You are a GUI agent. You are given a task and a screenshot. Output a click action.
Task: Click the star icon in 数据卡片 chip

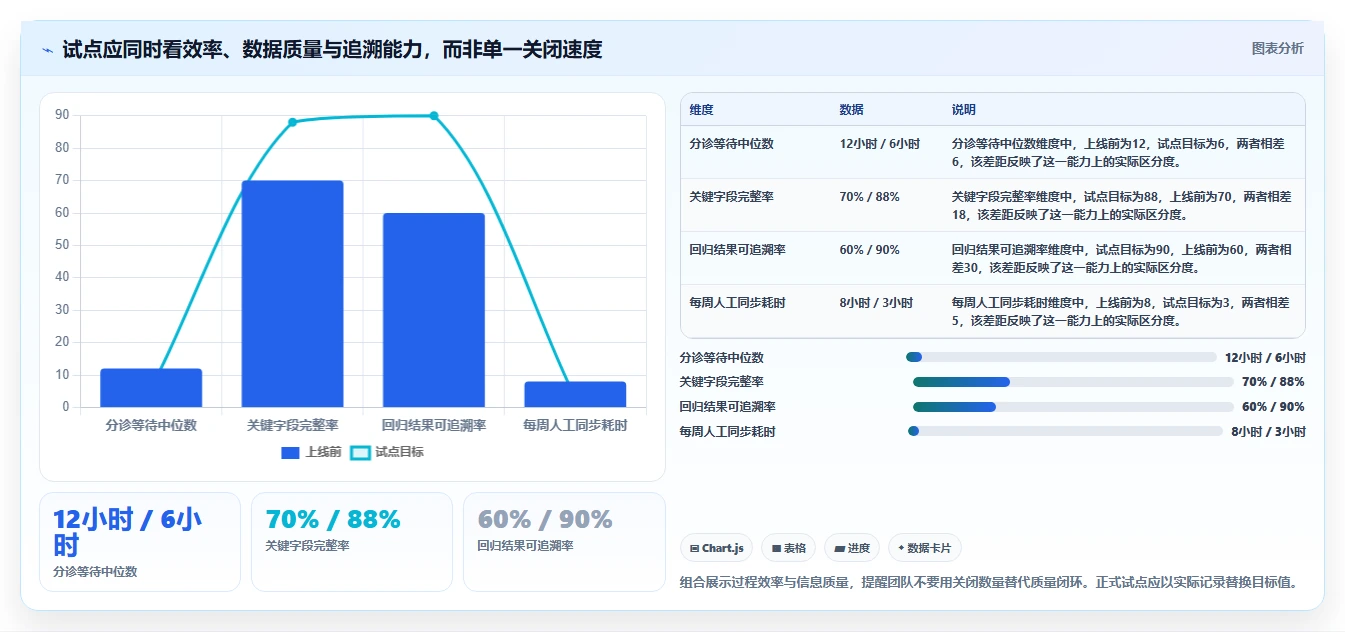coord(901,548)
